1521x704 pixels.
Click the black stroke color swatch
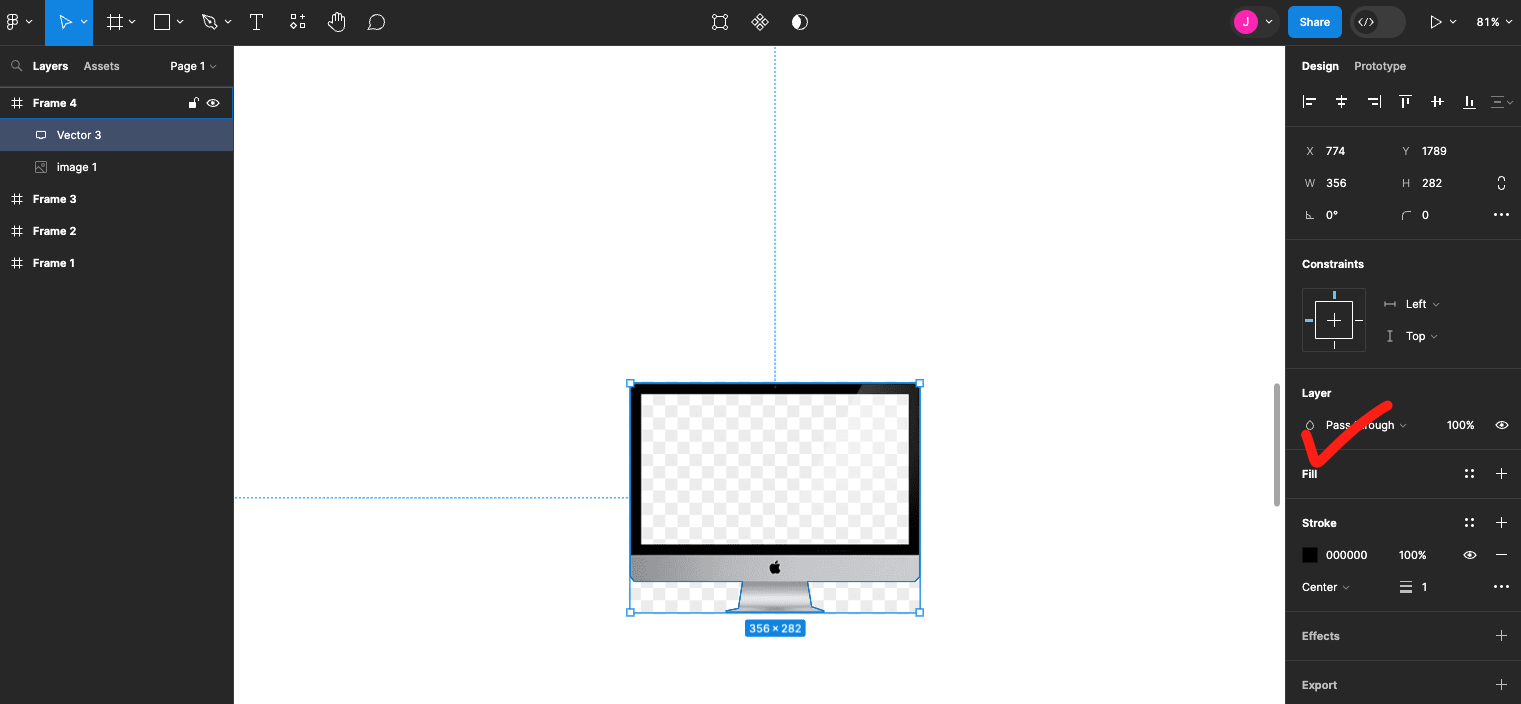(1310, 555)
